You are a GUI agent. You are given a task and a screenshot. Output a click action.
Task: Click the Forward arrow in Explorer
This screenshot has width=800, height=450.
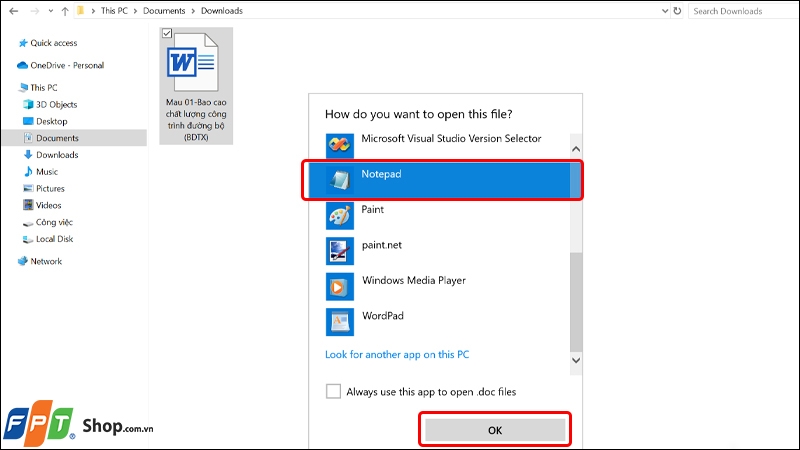(35, 11)
